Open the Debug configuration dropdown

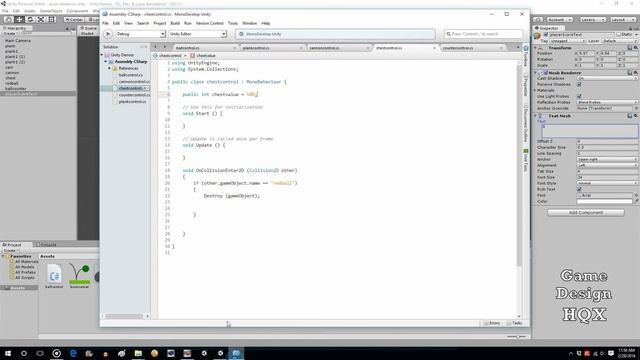point(140,34)
